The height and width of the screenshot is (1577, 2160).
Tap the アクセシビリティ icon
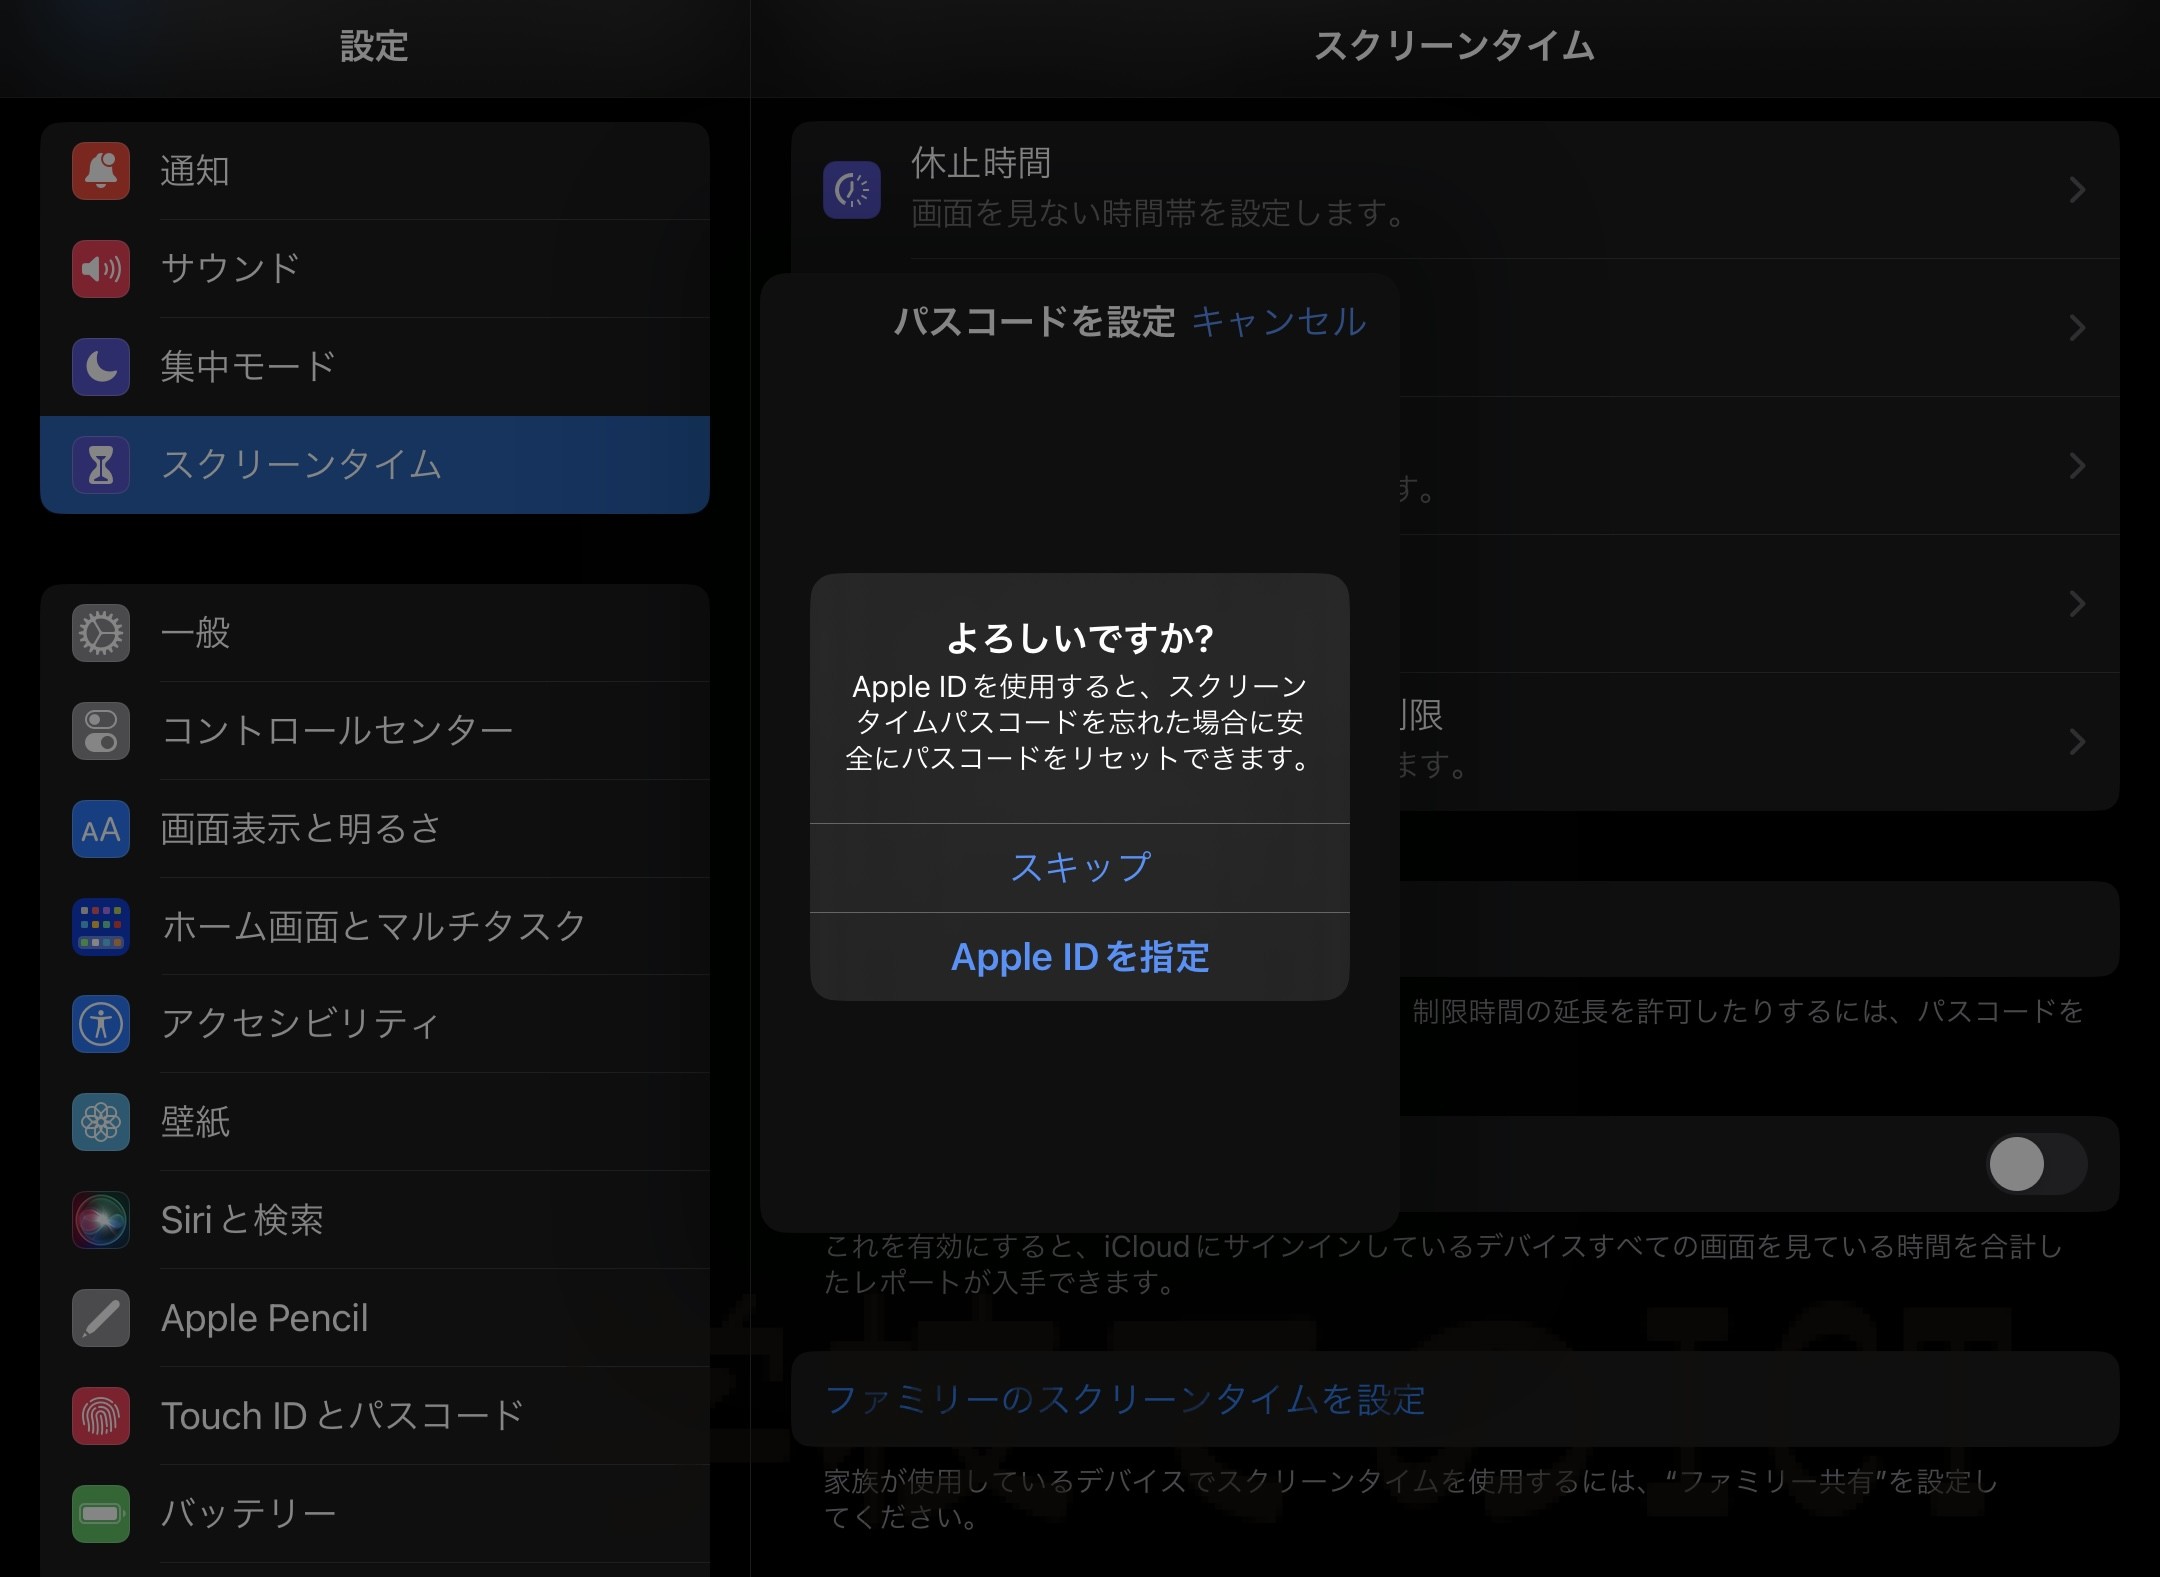pos(101,1024)
